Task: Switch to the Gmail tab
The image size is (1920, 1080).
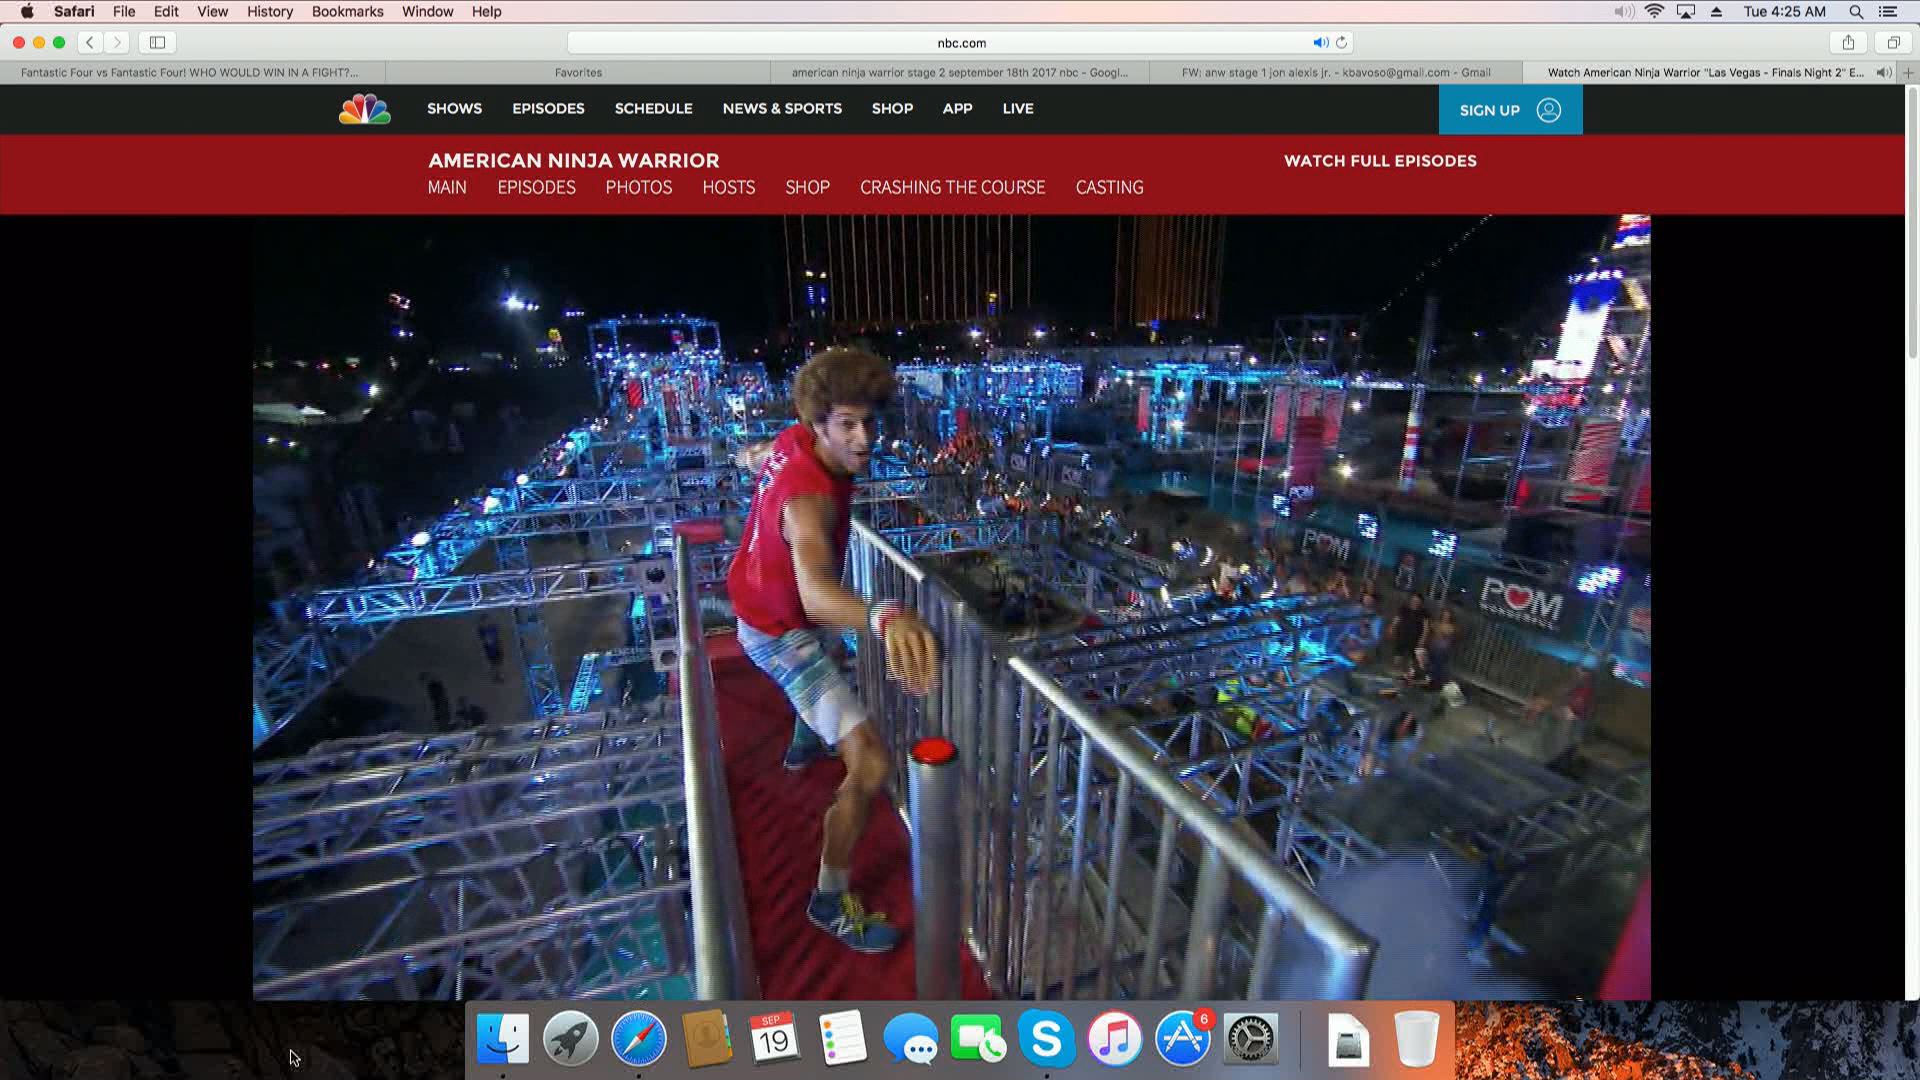Action: [1335, 72]
